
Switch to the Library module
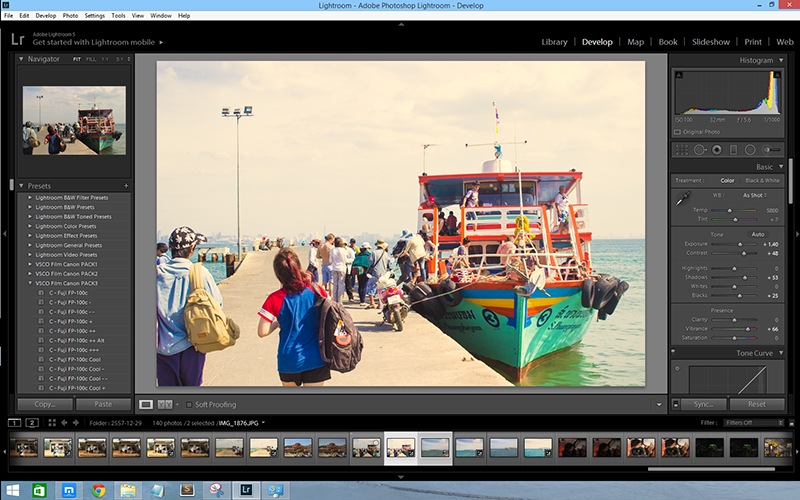point(554,42)
